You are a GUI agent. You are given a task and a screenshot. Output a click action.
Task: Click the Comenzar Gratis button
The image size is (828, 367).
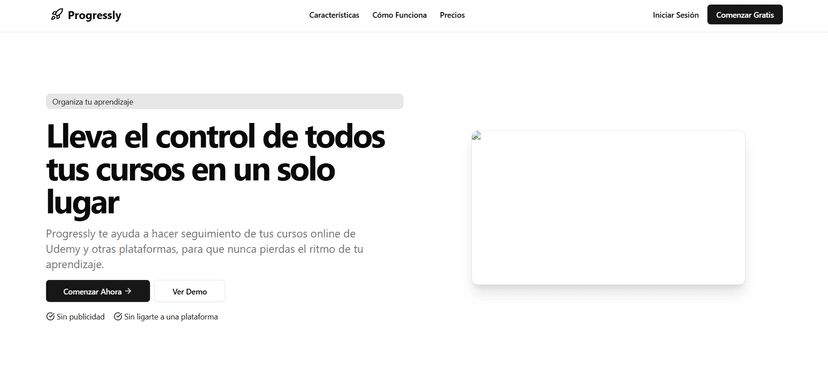coord(745,15)
